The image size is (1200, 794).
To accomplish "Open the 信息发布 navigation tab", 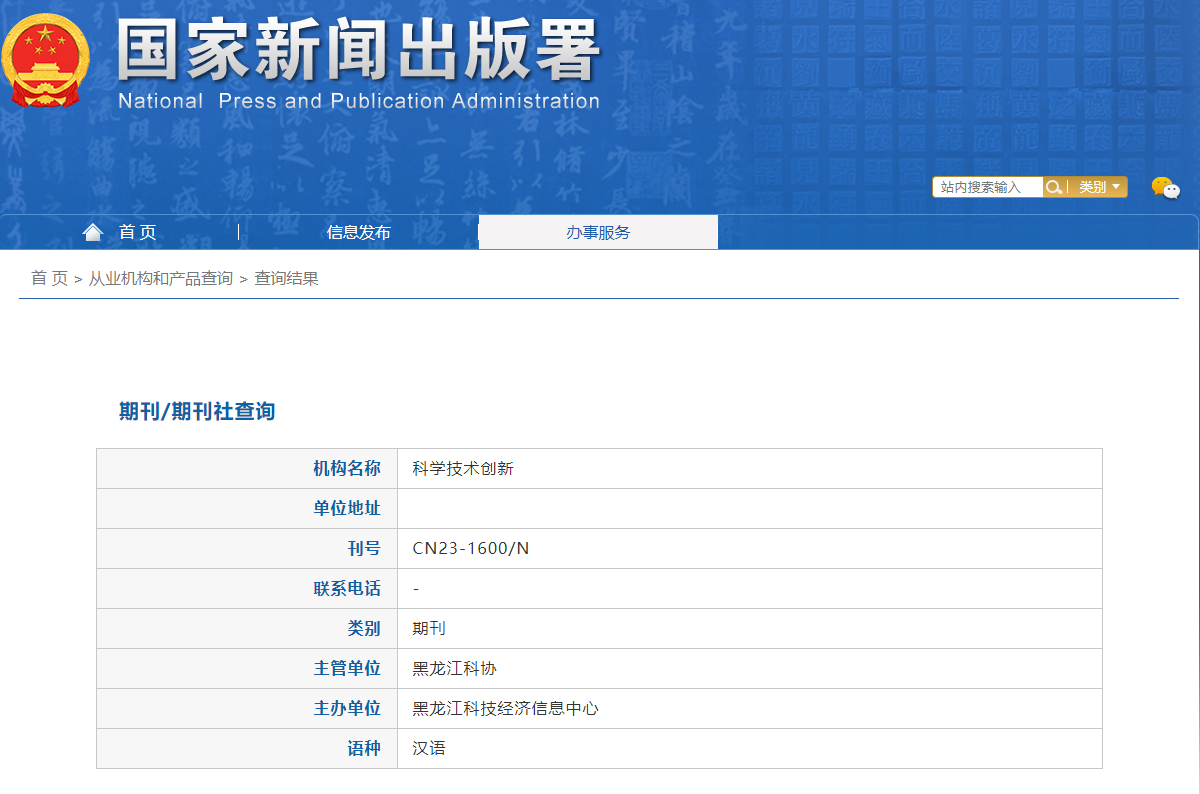I will [358, 232].
